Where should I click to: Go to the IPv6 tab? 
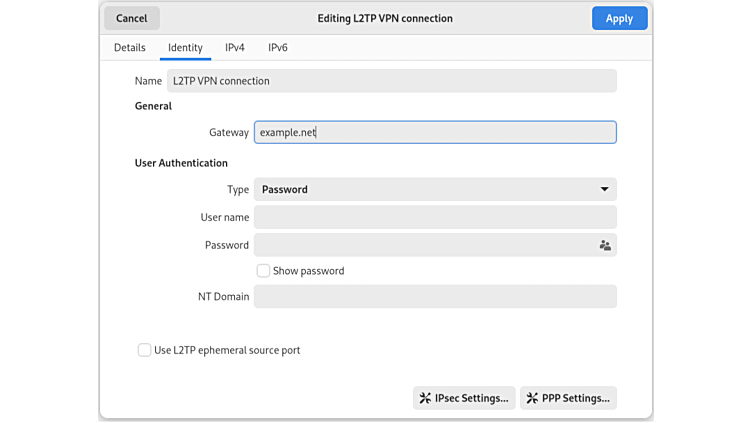coord(278,47)
